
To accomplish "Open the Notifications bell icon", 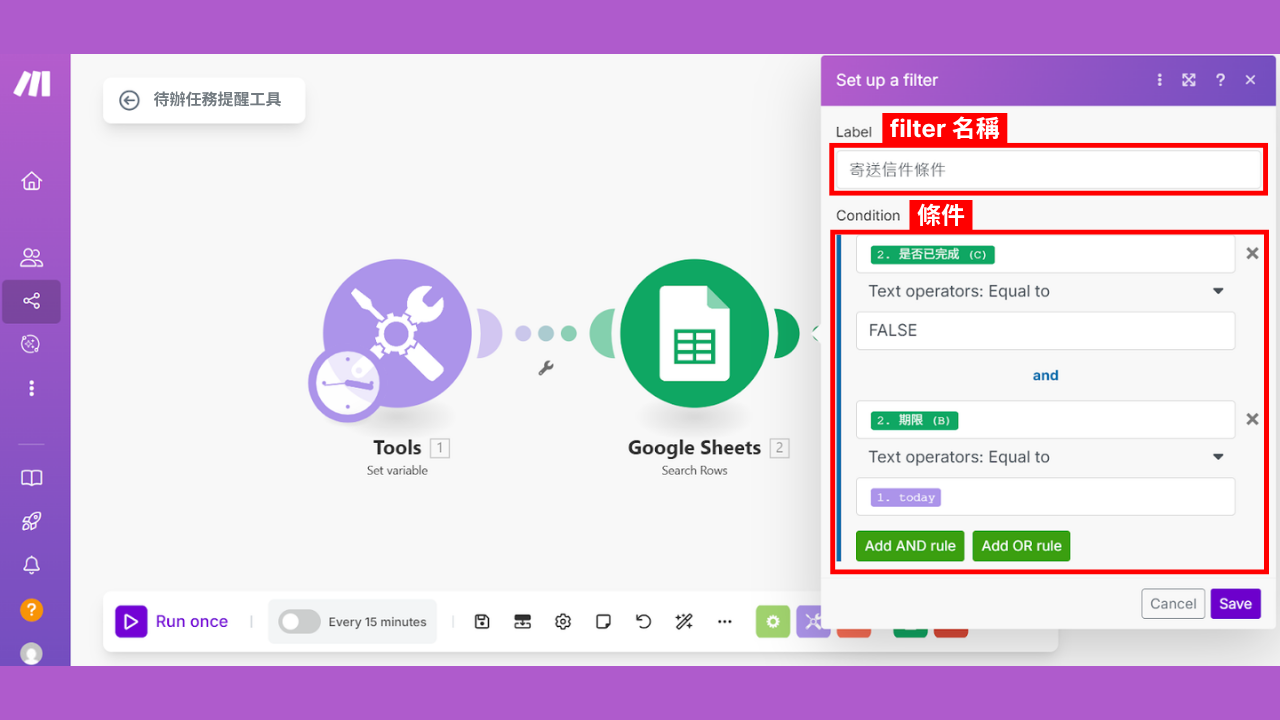I will [x=32, y=565].
